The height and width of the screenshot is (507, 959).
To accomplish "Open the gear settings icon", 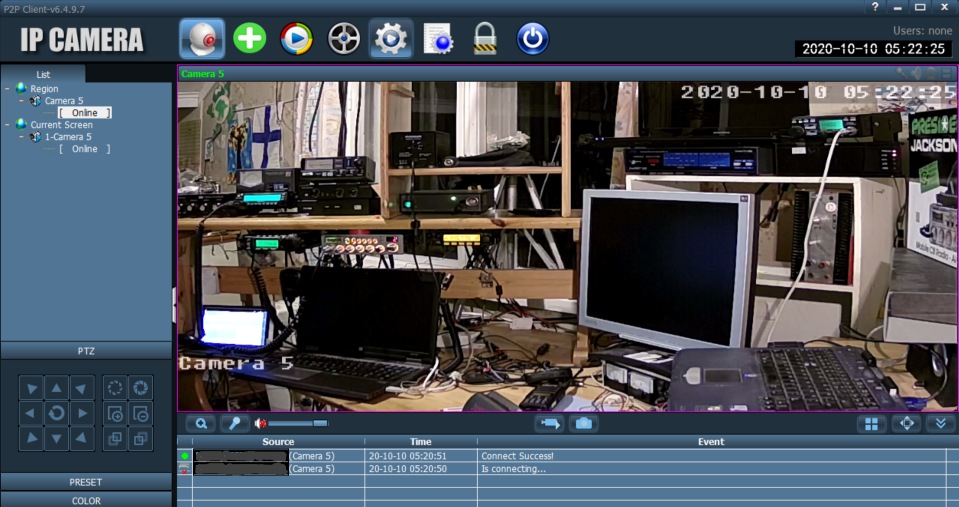I will [x=391, y=39].
